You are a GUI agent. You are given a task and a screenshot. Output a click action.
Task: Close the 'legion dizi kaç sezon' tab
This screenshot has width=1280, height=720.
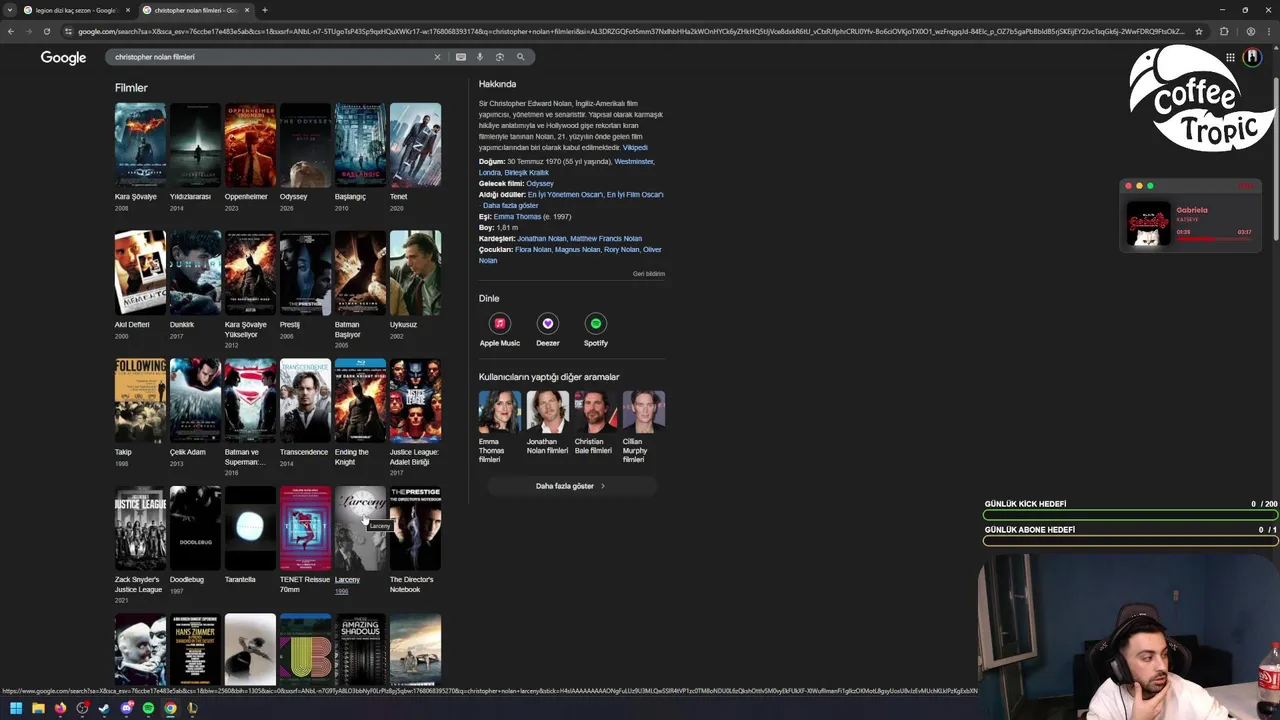click(128, 10)
